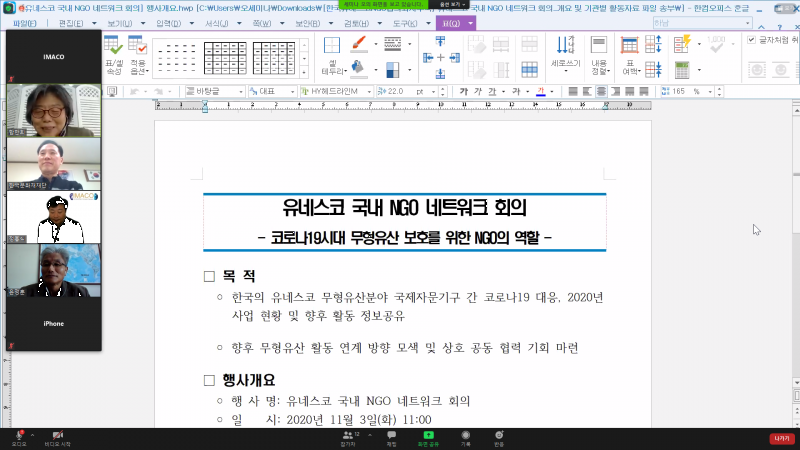Insert a row above icon
The height and width of the screenshot is (450, 800).
(440, 41)
